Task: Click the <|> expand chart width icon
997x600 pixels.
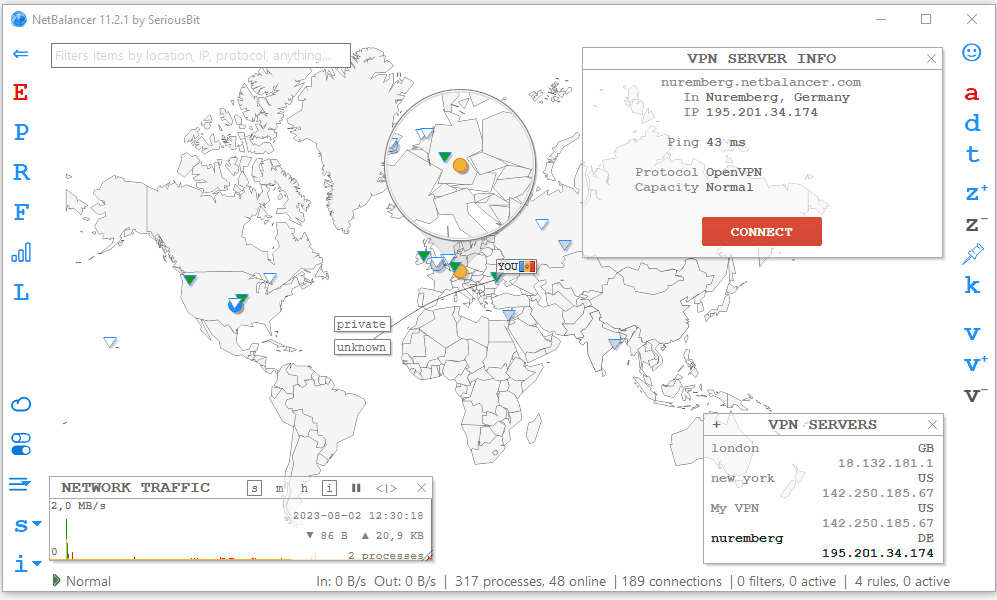Action: pos(387,488)
